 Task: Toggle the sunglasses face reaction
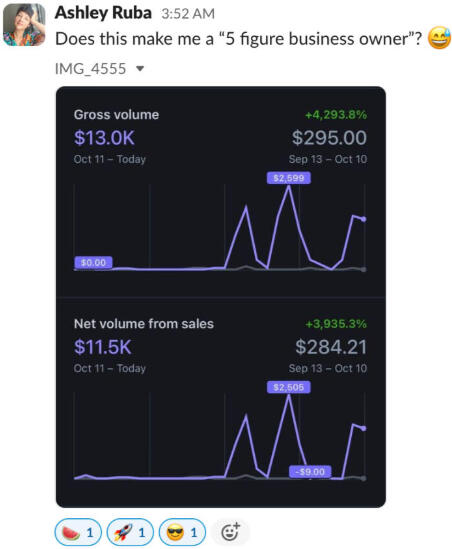pos(182,533)
